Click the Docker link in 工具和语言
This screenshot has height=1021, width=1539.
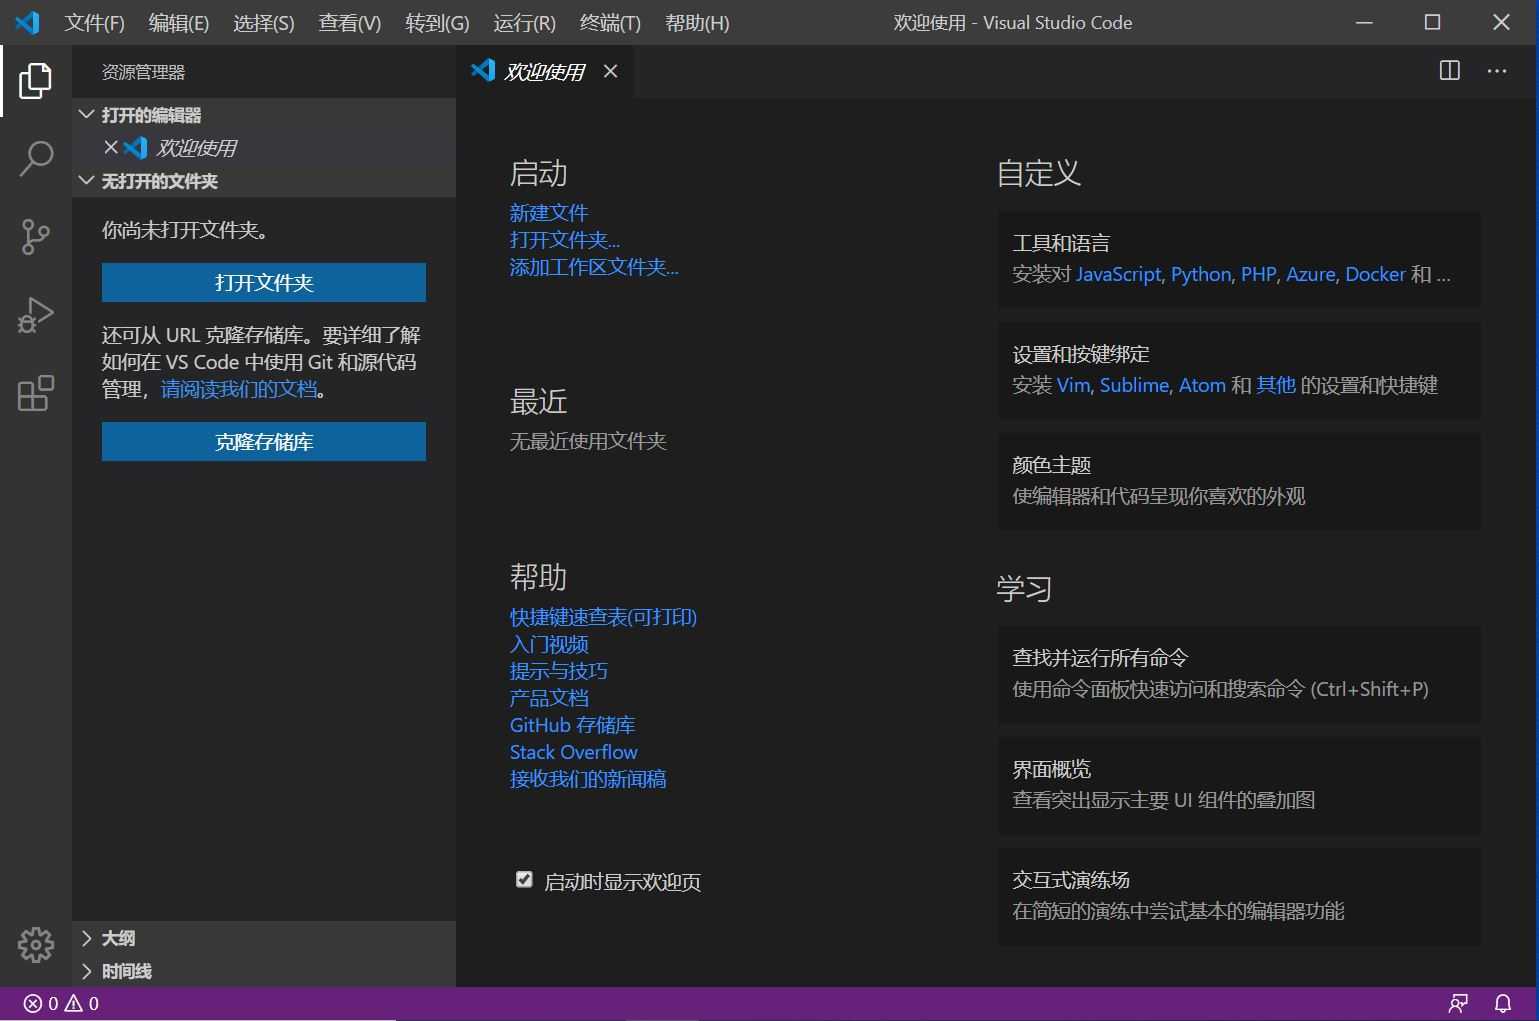coord(1375,274)
